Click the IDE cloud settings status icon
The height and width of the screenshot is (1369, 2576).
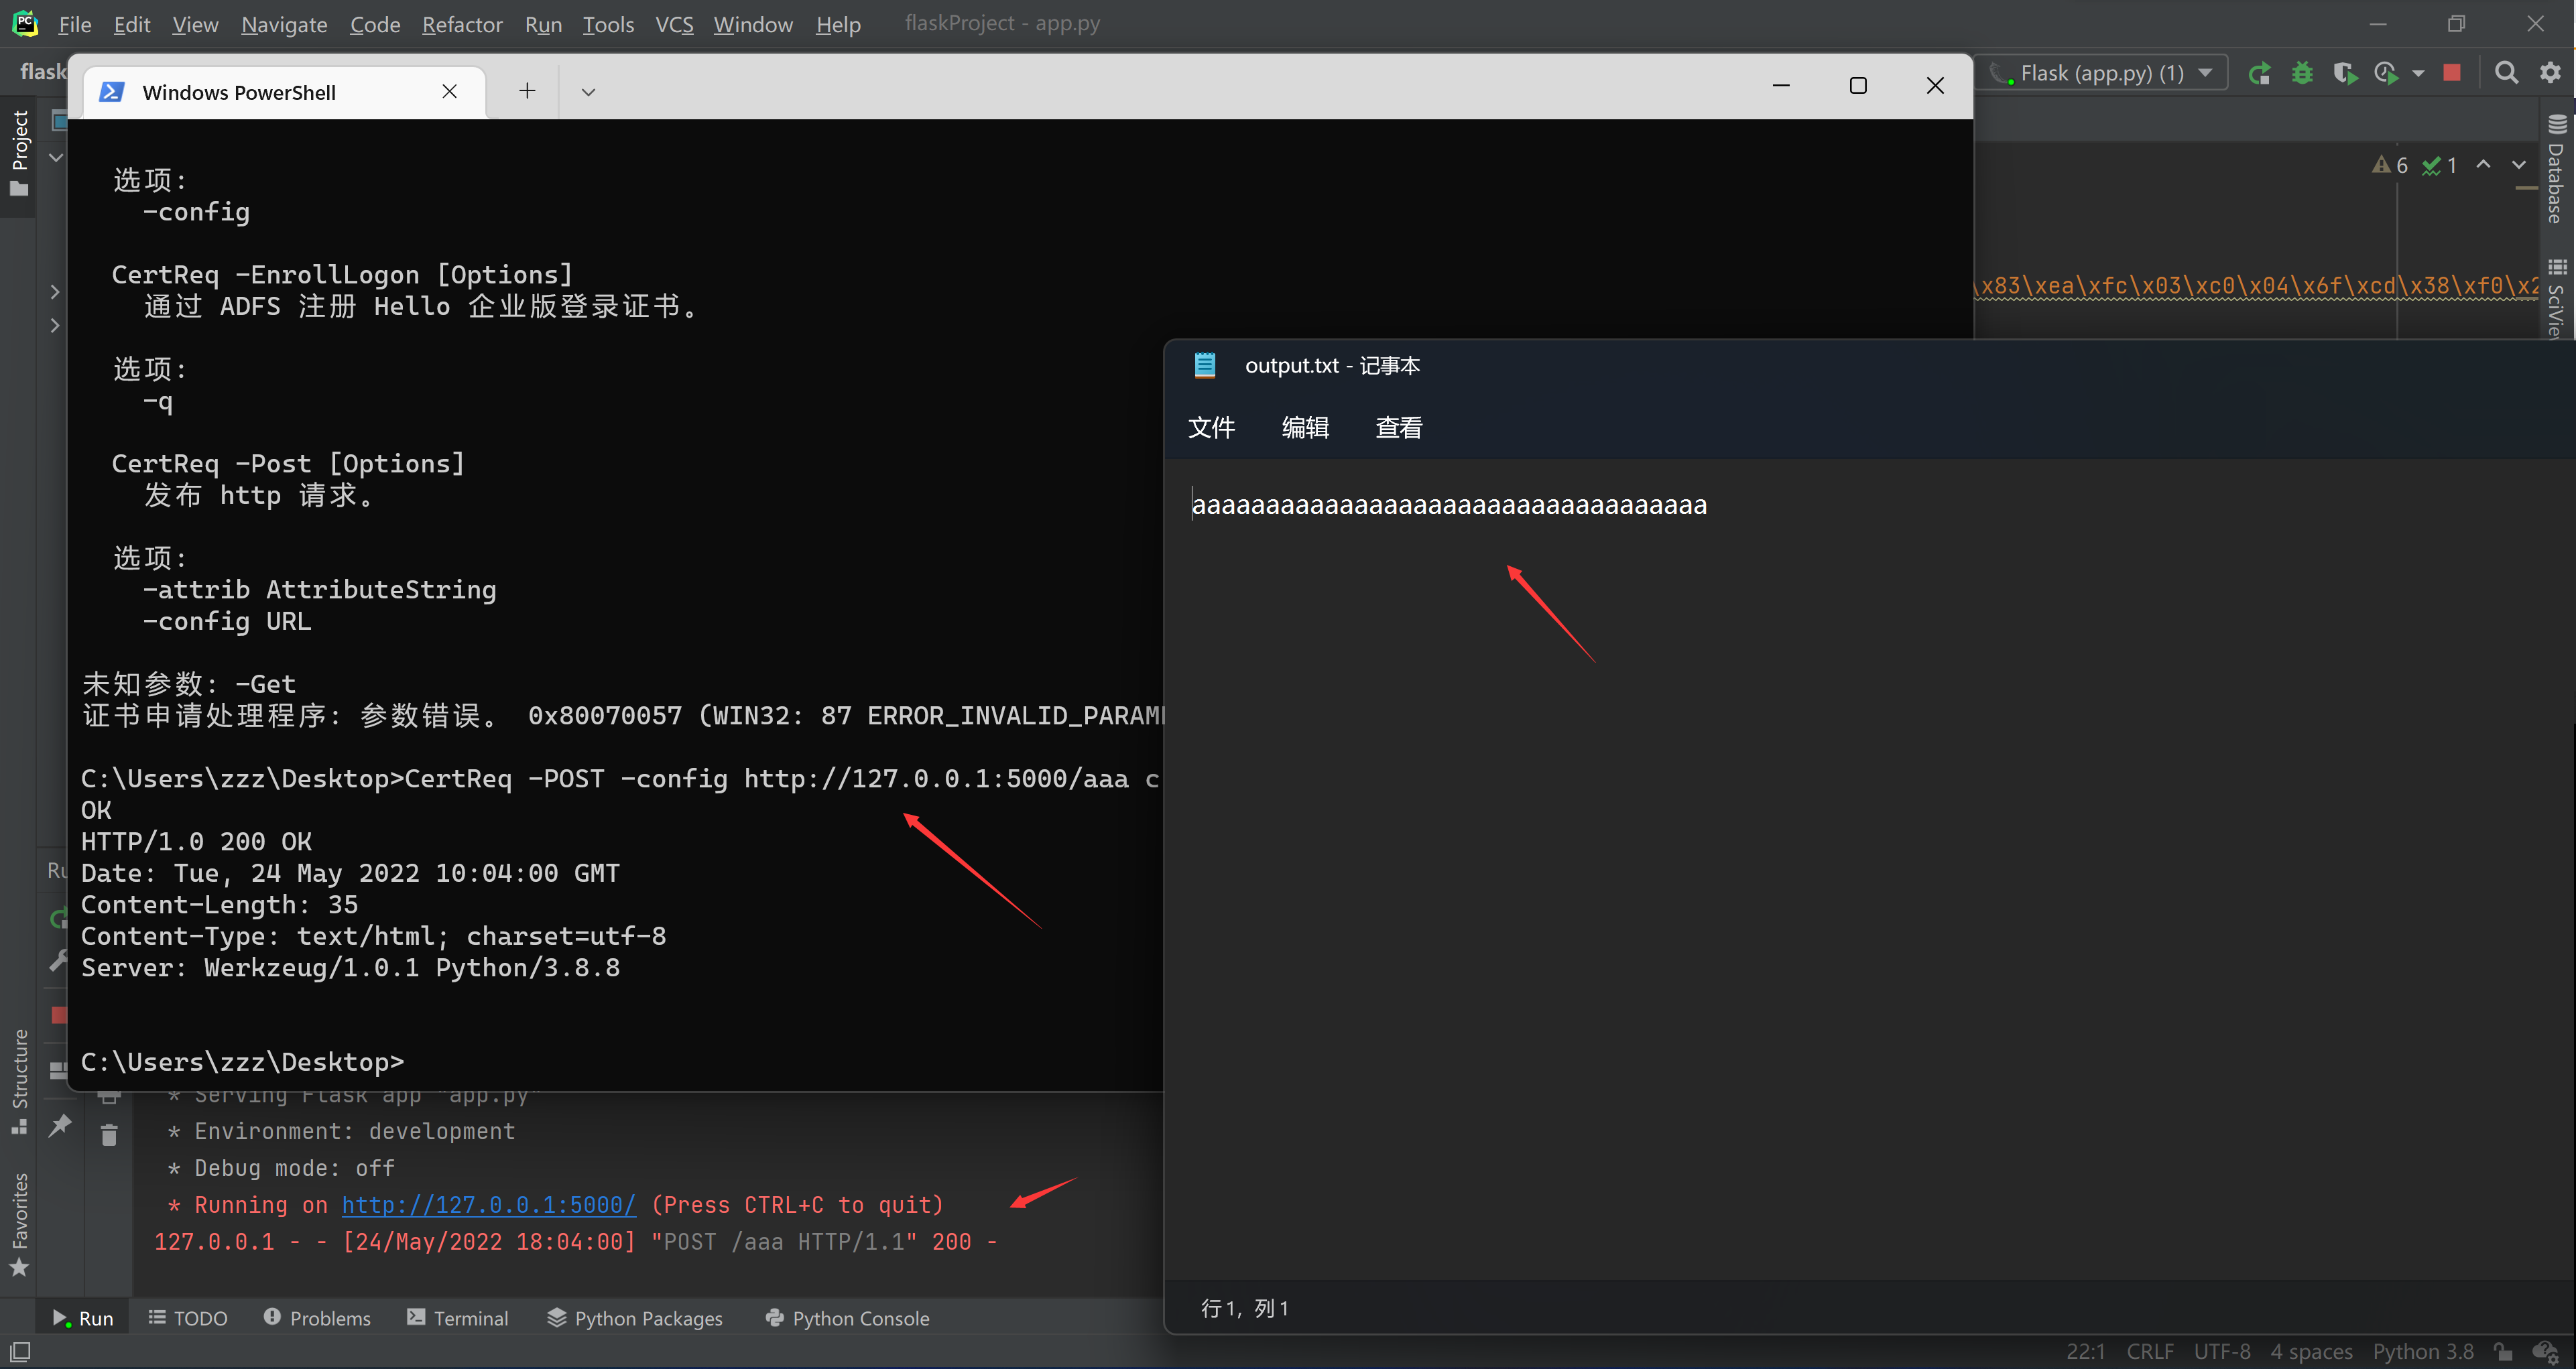coord(2546,1352)
